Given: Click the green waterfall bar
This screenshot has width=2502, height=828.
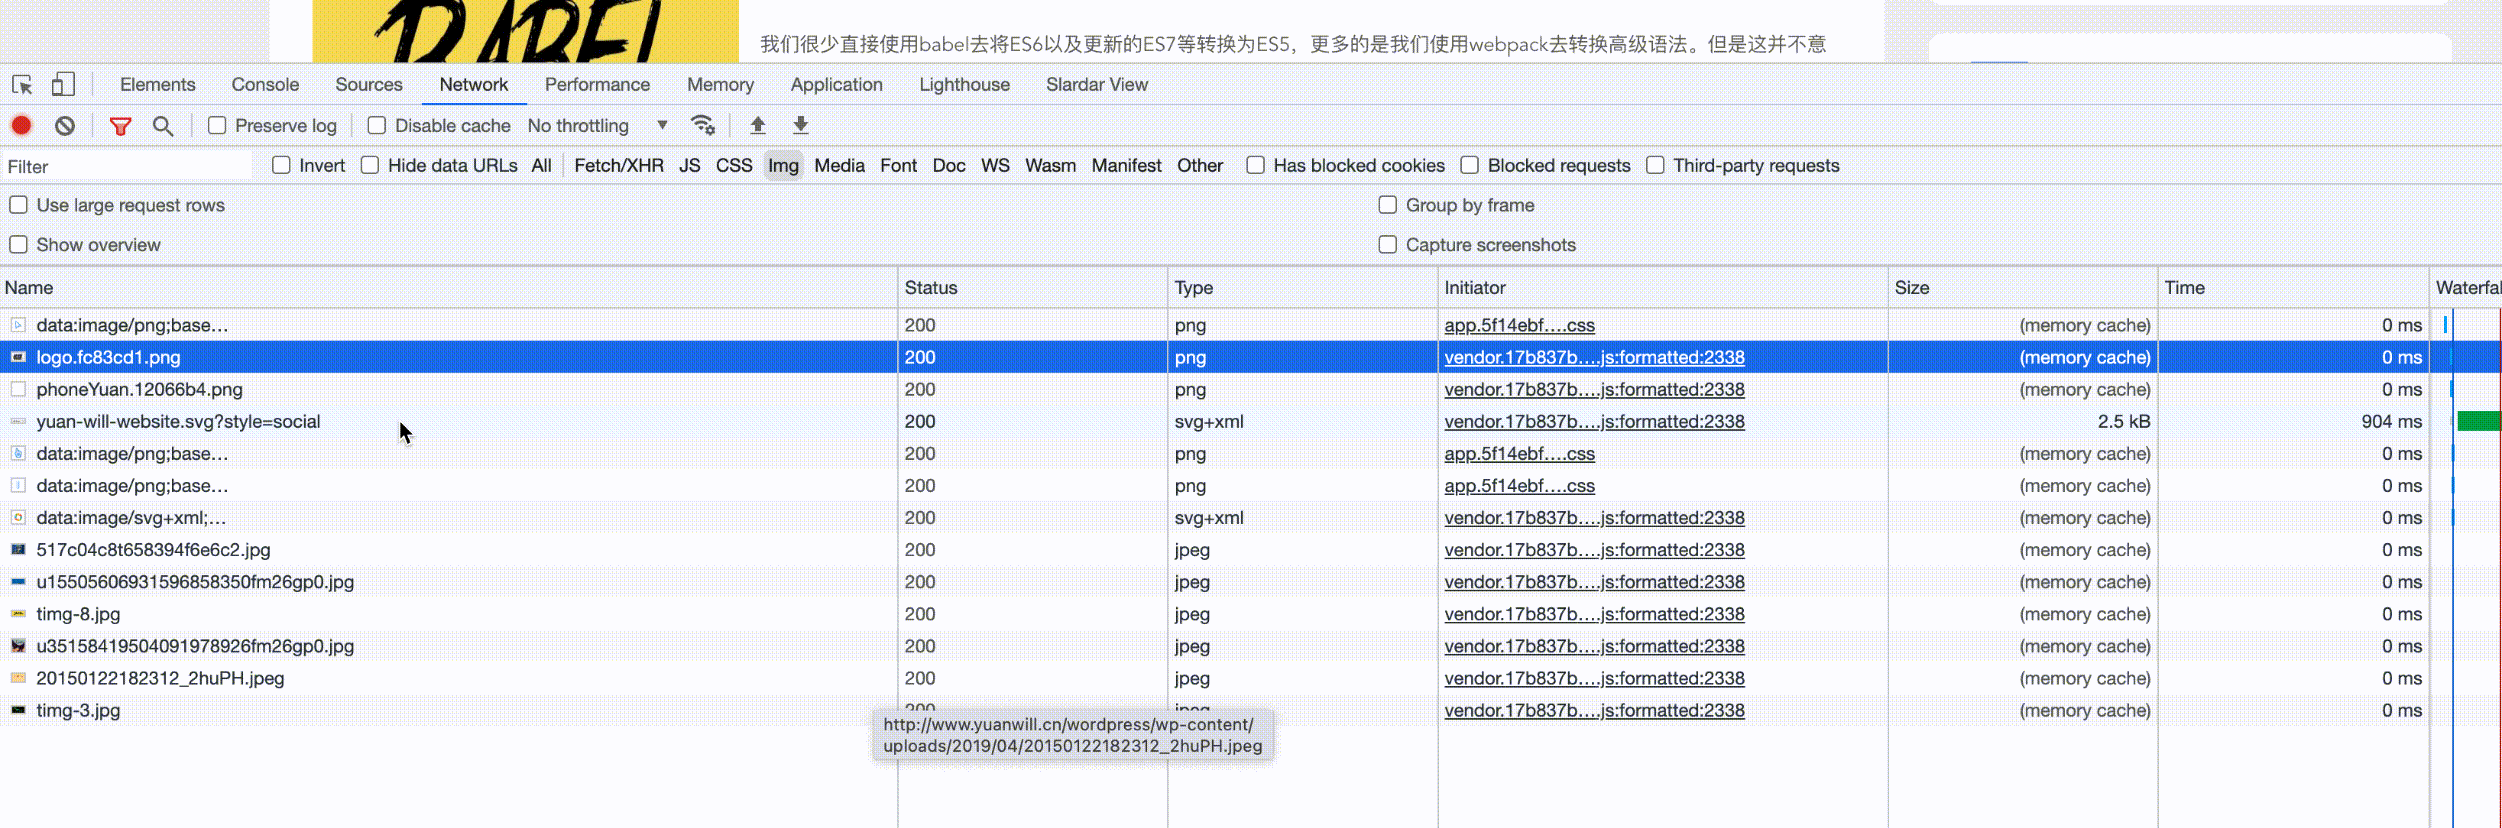Looking at the screenshot, I should coord(2479,421).
